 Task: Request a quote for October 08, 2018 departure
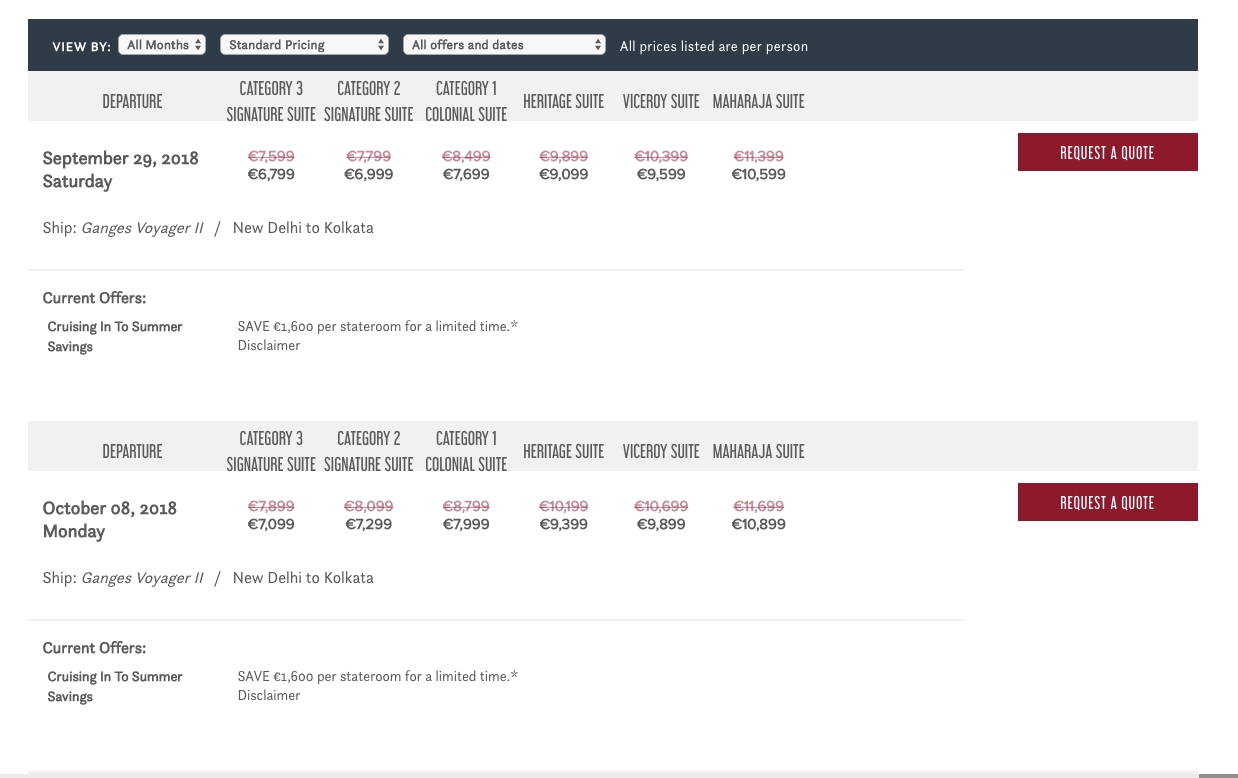click(x=1107, y=502)
